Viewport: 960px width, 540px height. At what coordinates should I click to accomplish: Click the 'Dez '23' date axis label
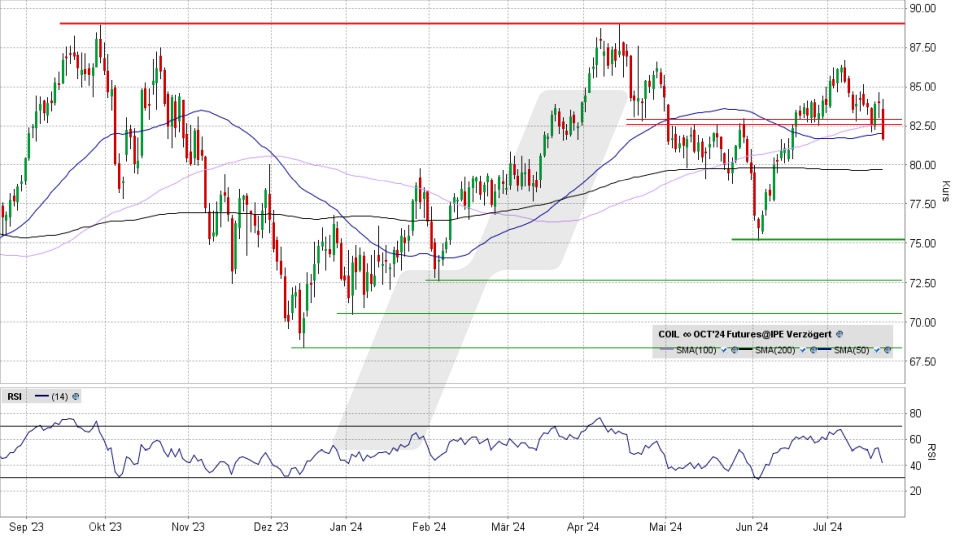(271, 527)
